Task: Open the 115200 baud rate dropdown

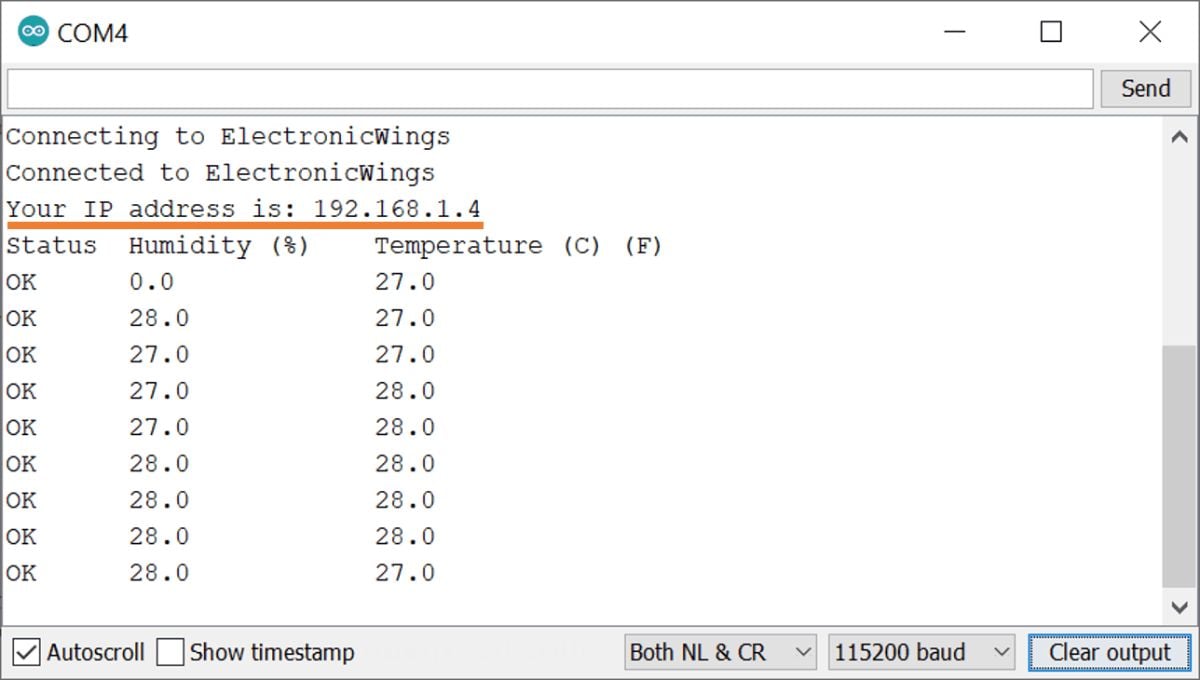Action: click(x=921, y=653)
